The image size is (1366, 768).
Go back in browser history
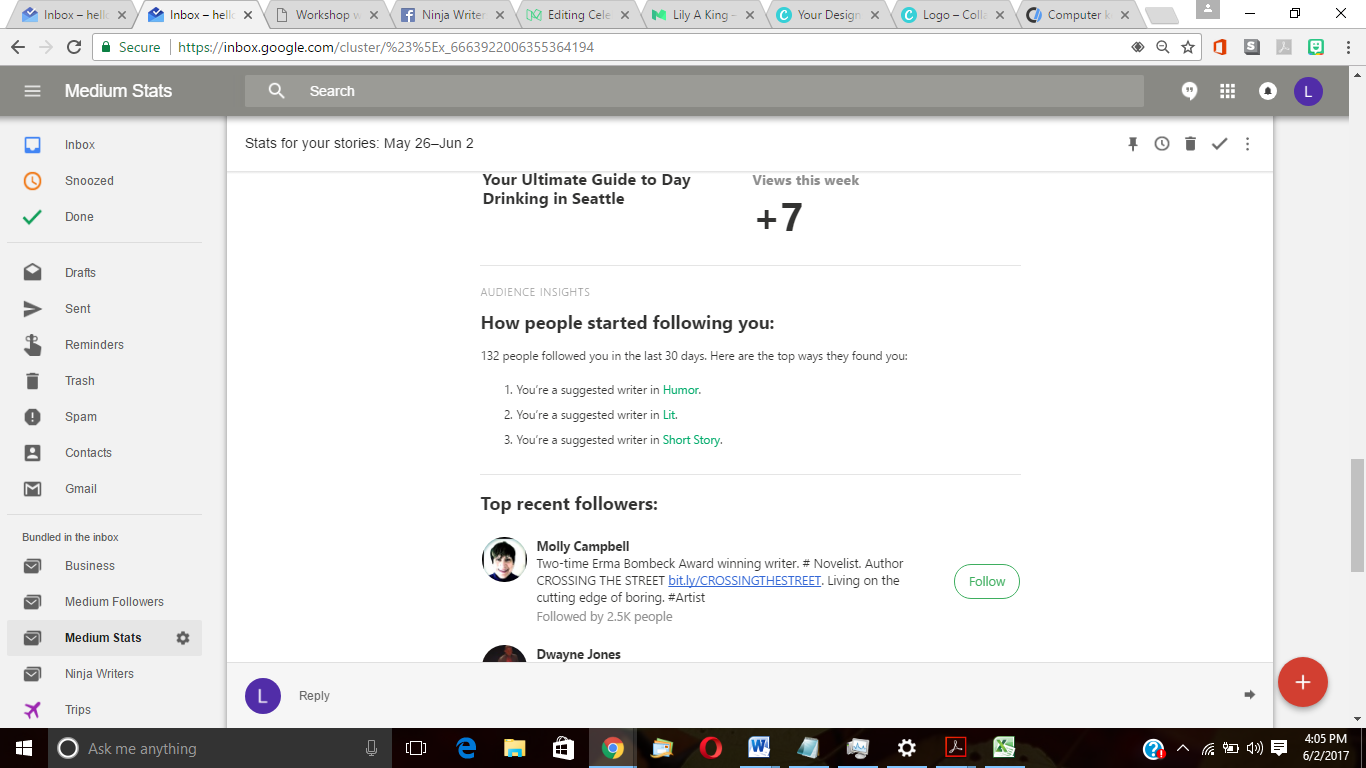18,47
